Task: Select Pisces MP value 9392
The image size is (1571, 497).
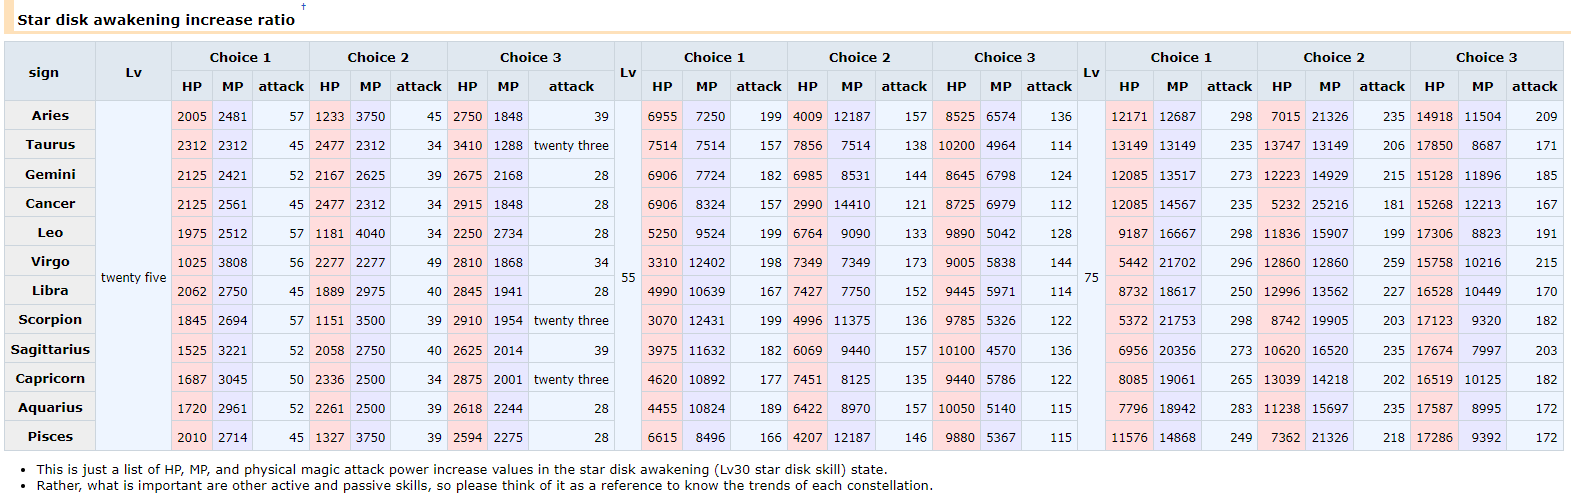Action: (1485, 438)
